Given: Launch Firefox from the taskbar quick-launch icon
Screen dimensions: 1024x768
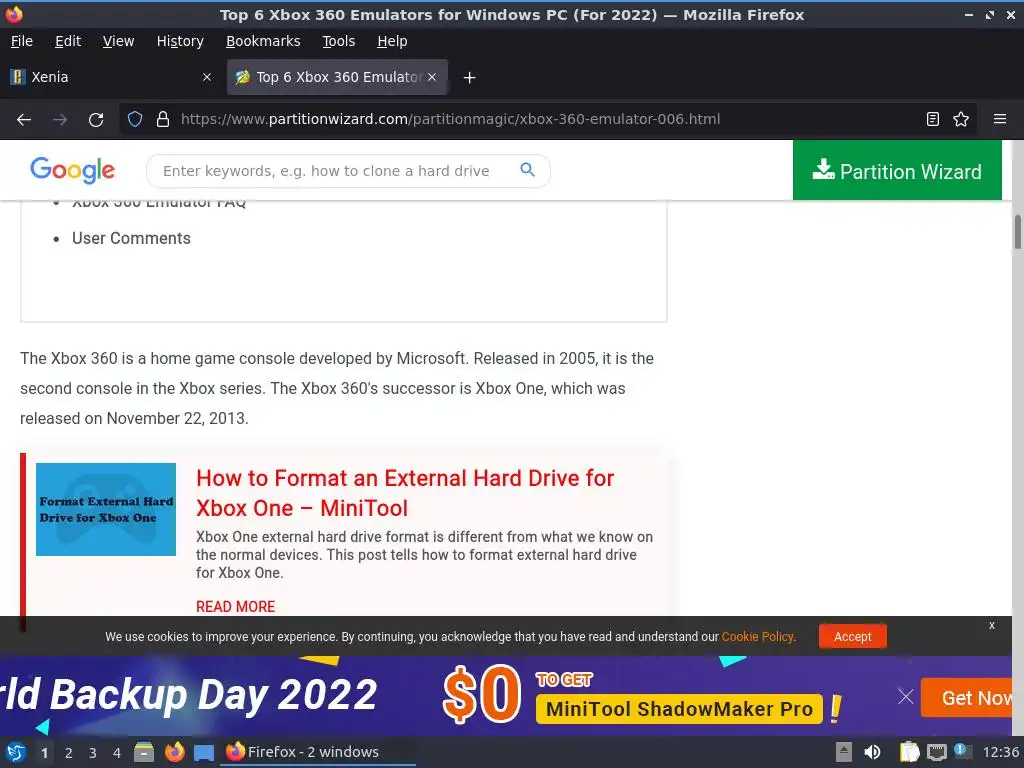Looking at the screenshot, I should [x=174, y=752].
